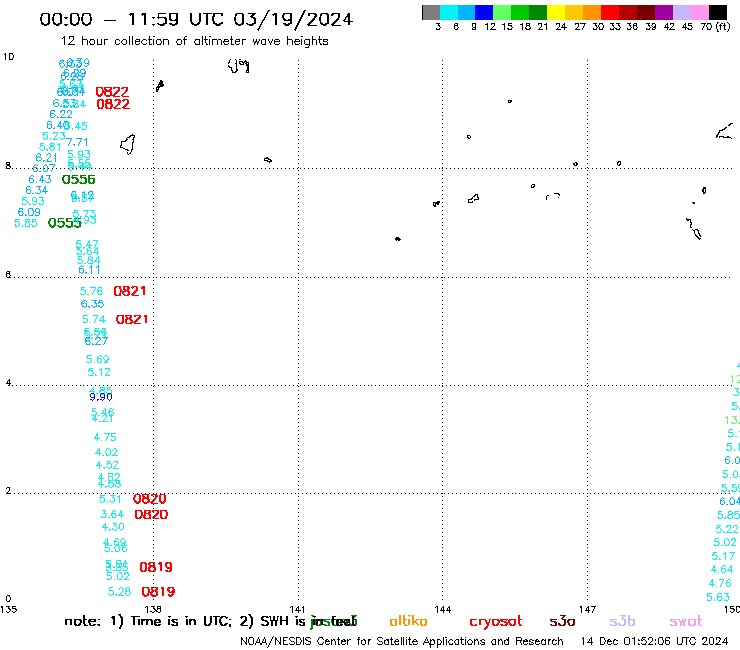Click the wave height value "7.71"
The image size is (740, 650).
tap(77, 142)
